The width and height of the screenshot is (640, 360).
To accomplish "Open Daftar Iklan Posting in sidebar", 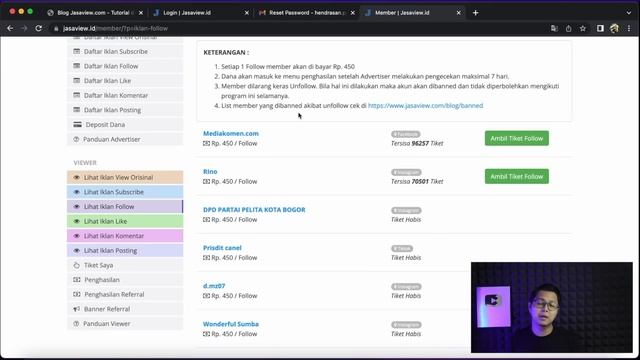I will pos(125,110).
